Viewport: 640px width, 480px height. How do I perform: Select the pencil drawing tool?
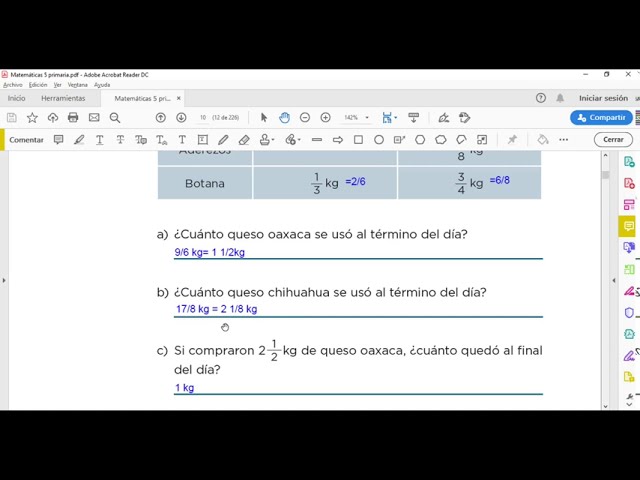(223, 140)
